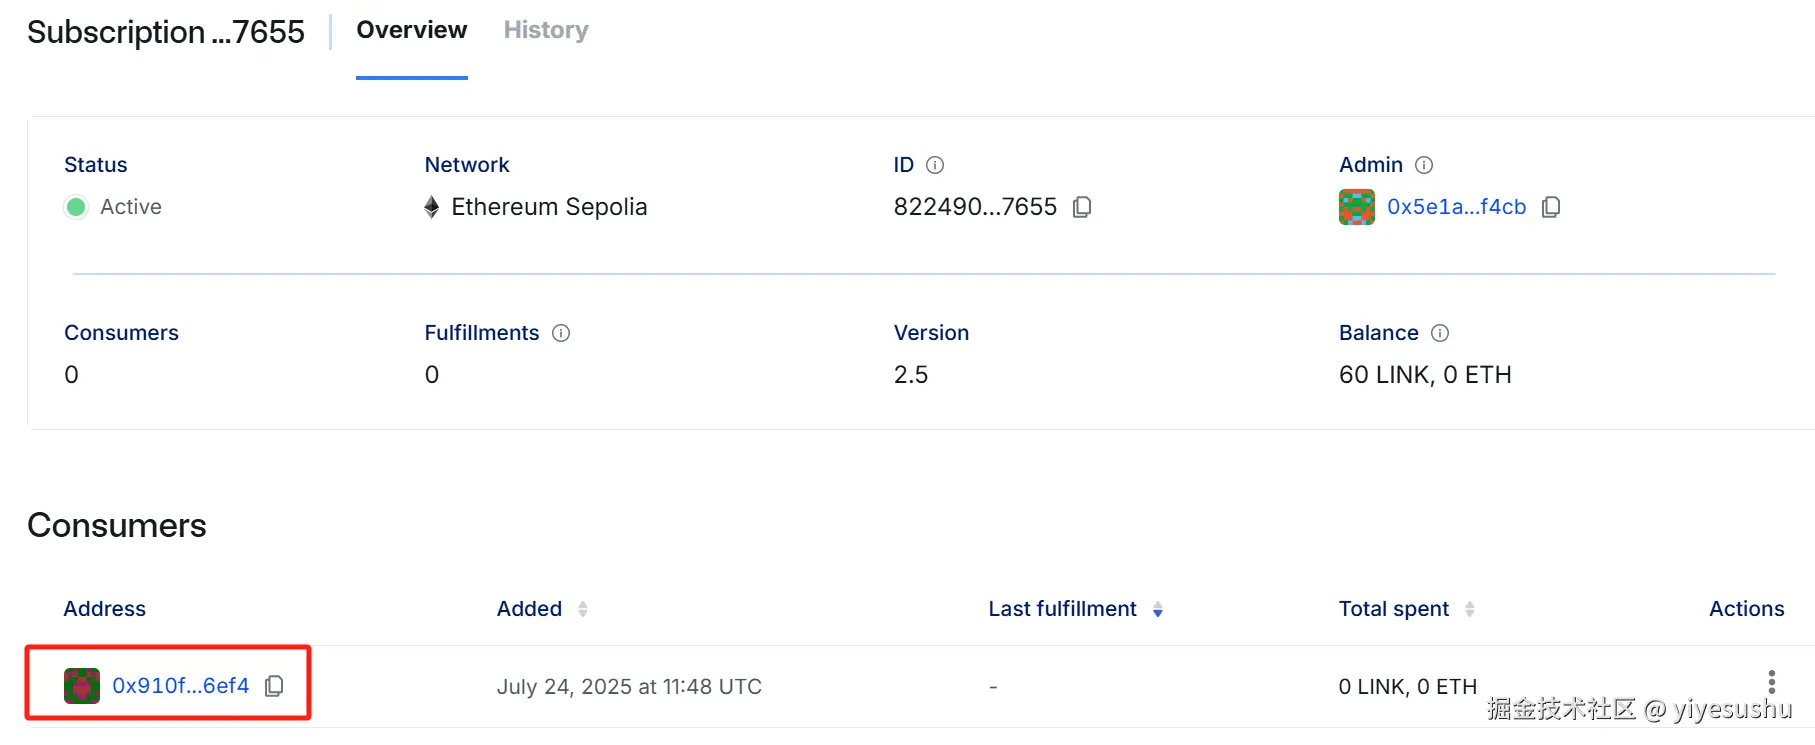Switch to the History tab
Viewport: 1815px width, 745px height.
coord(546,30)
